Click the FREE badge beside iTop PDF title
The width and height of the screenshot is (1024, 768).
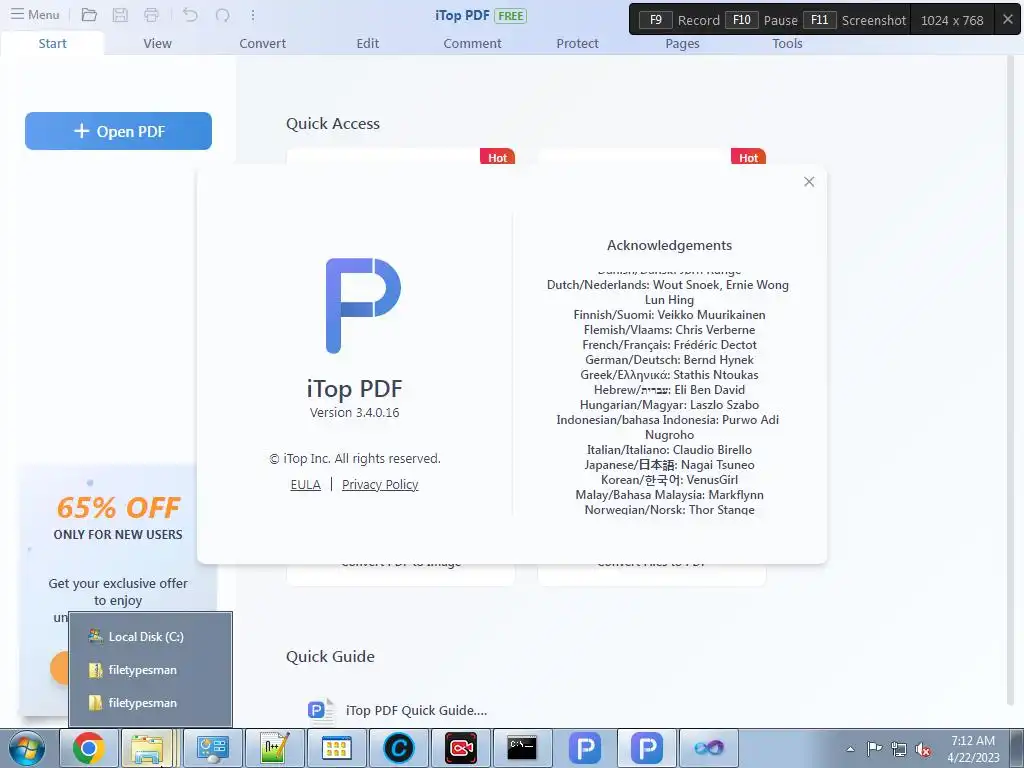[511, 16]
